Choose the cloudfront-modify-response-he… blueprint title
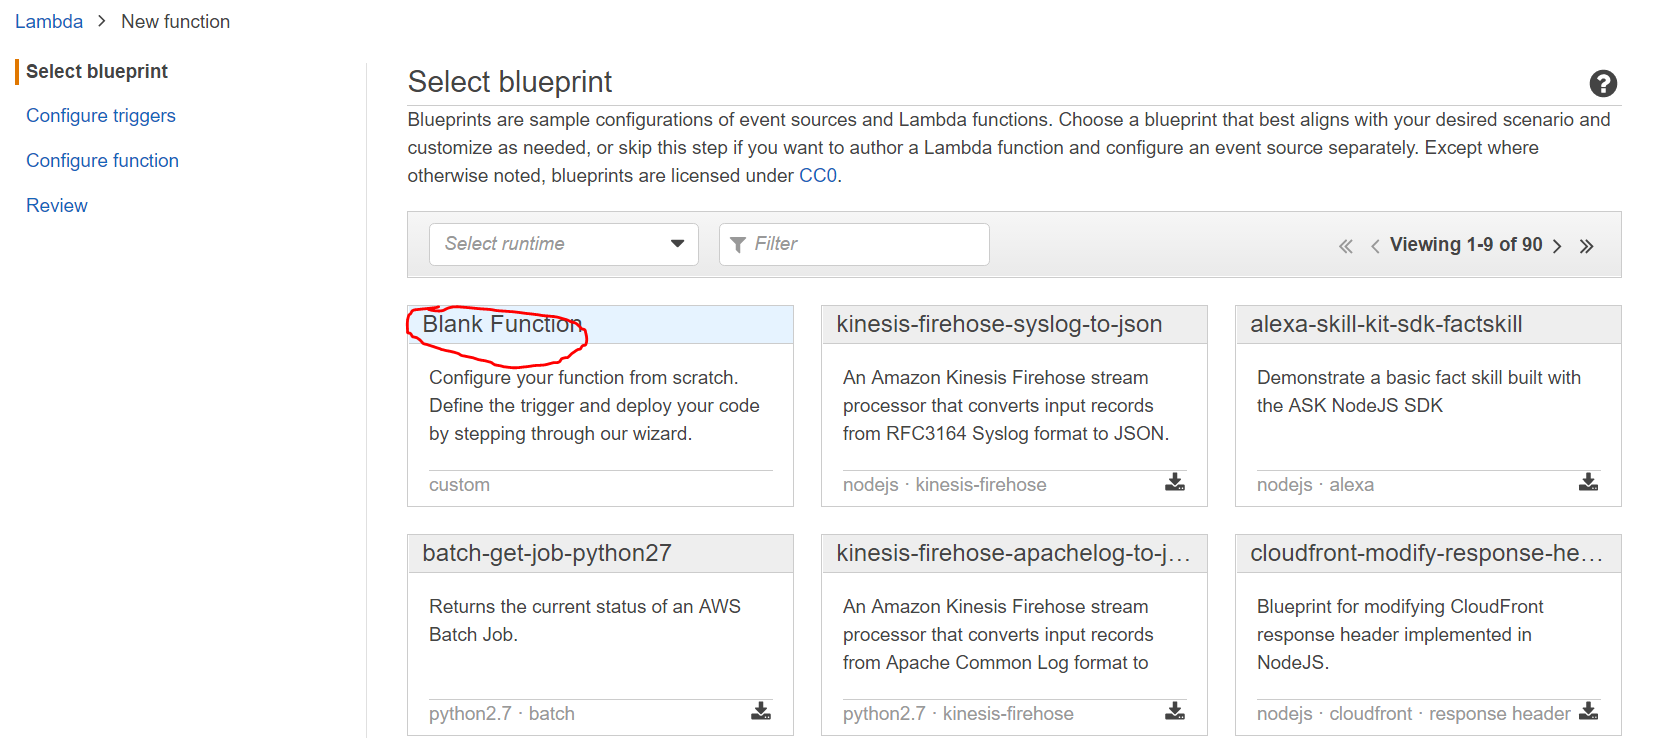The image size is (1654, 738). [x=1427, y=553]
